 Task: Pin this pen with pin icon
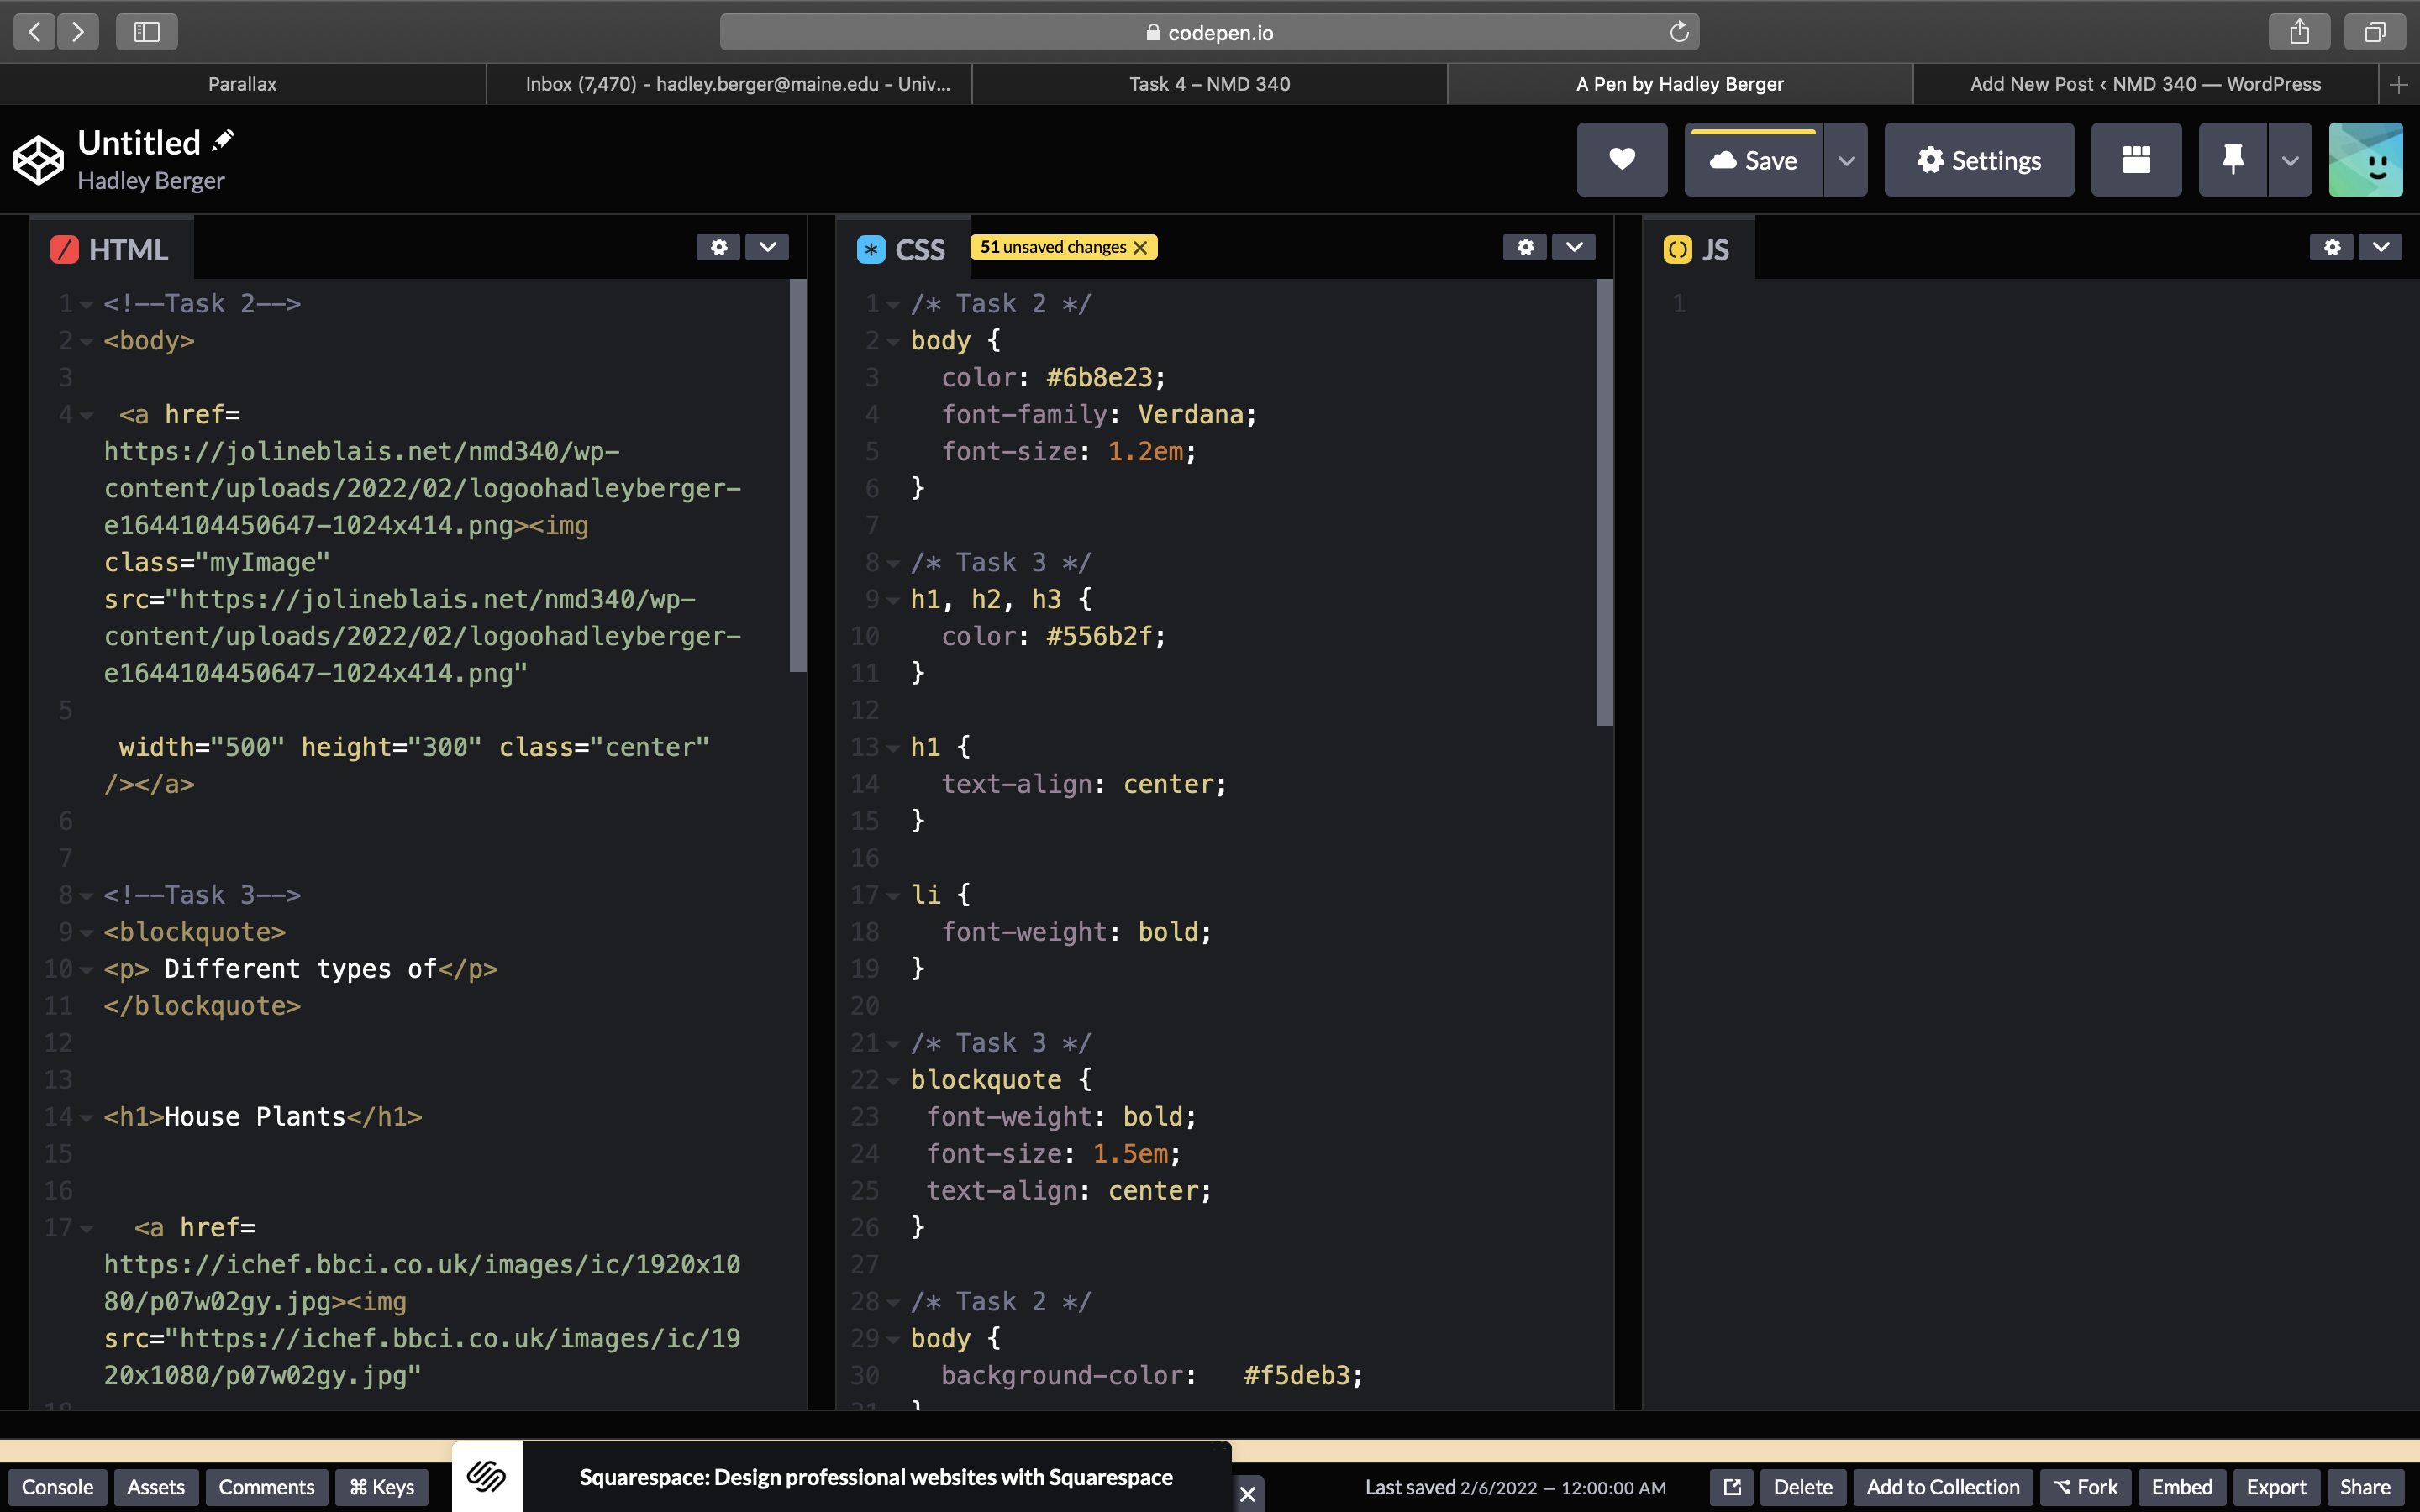[2232, 160]
